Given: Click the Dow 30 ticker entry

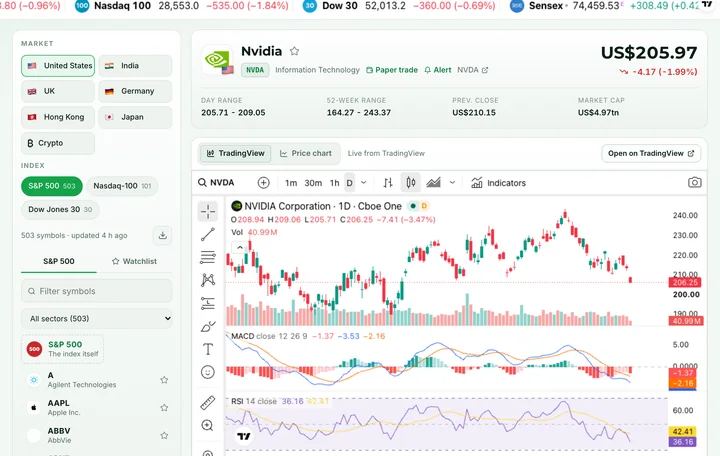Looking at the screenshot, I should coord(399,6).
